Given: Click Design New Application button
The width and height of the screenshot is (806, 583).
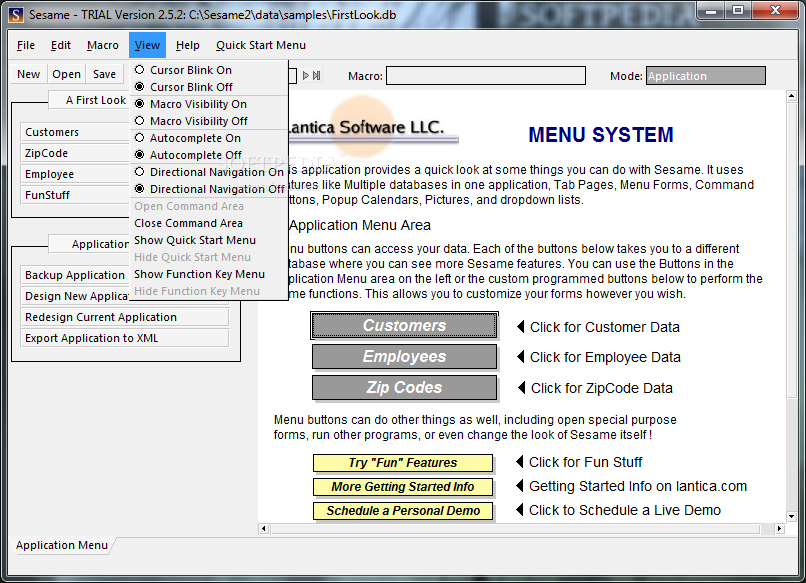Looking at the screenshot, I should point(75,296).
